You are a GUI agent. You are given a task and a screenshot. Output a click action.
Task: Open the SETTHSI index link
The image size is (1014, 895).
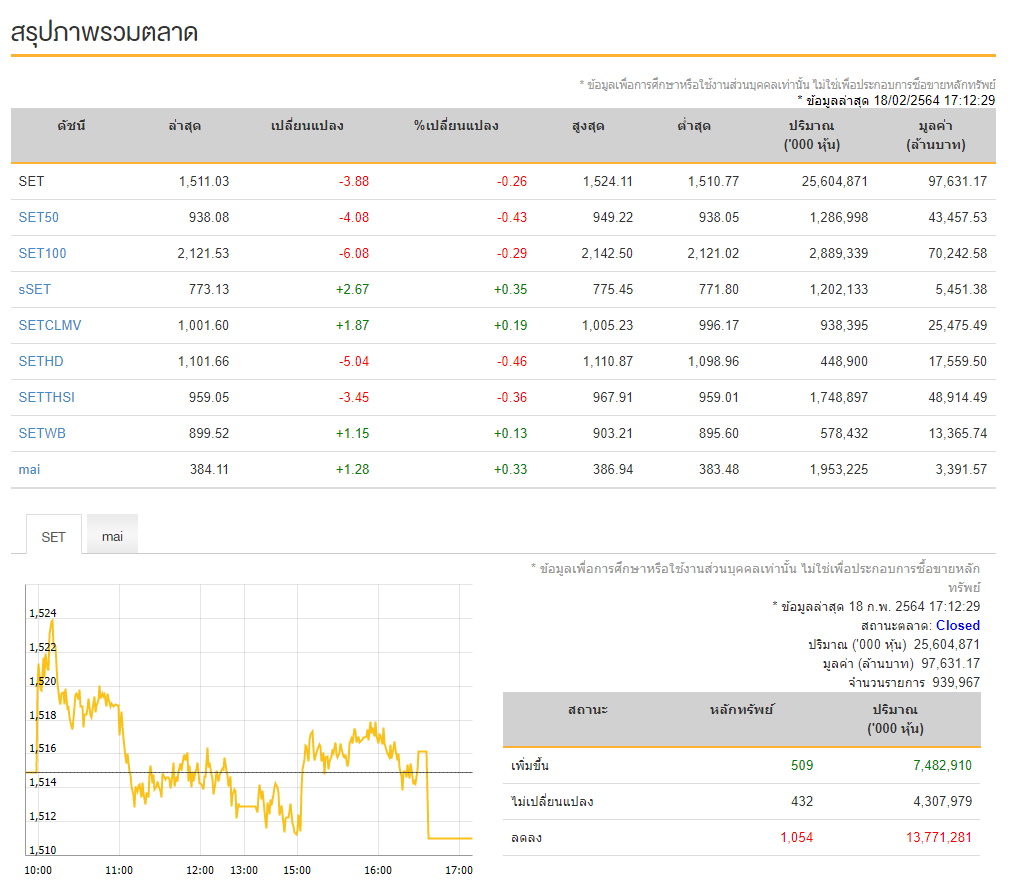[47, 397]
